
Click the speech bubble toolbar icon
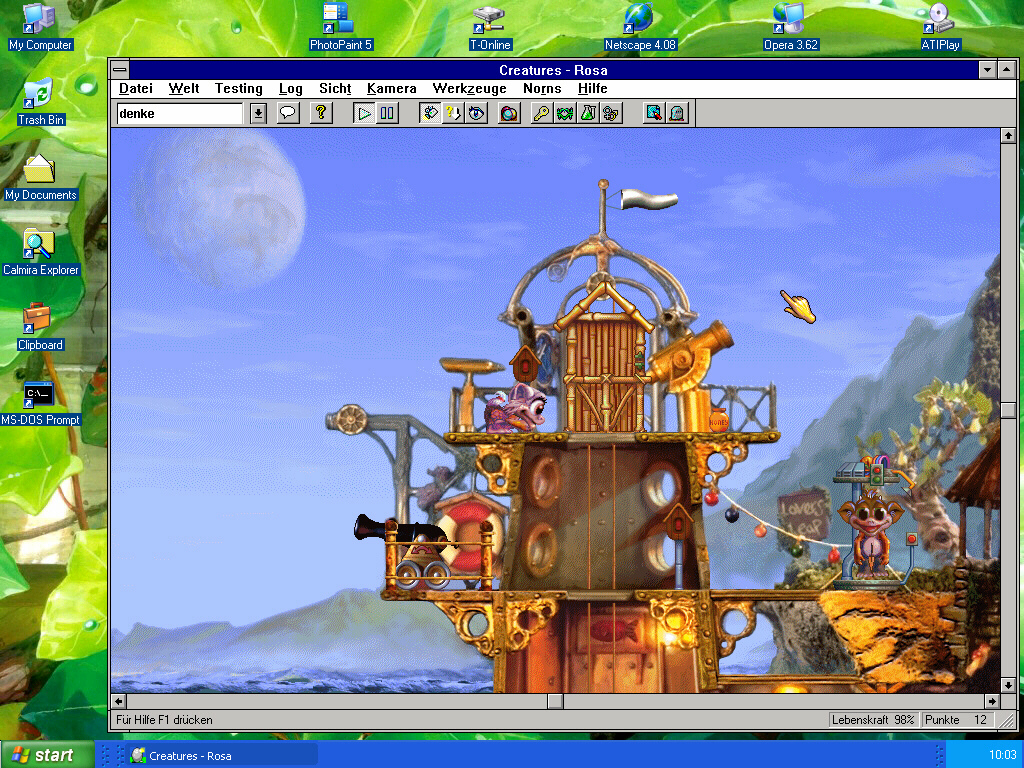click(288, 113)
